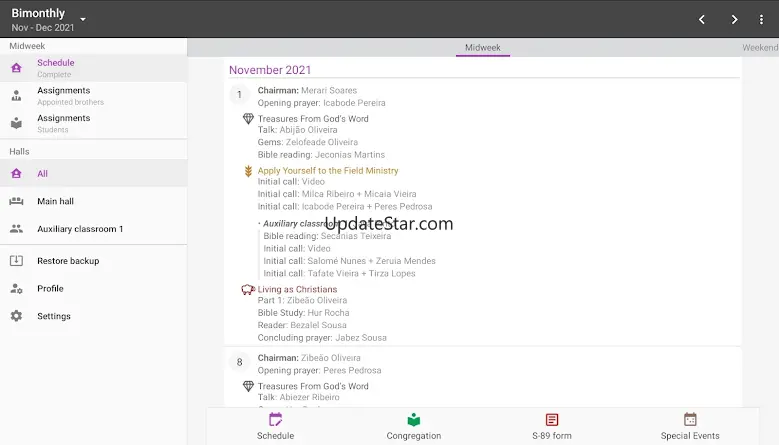
Task: Select the Main hall filter
Action: click(x=93, y=201)
